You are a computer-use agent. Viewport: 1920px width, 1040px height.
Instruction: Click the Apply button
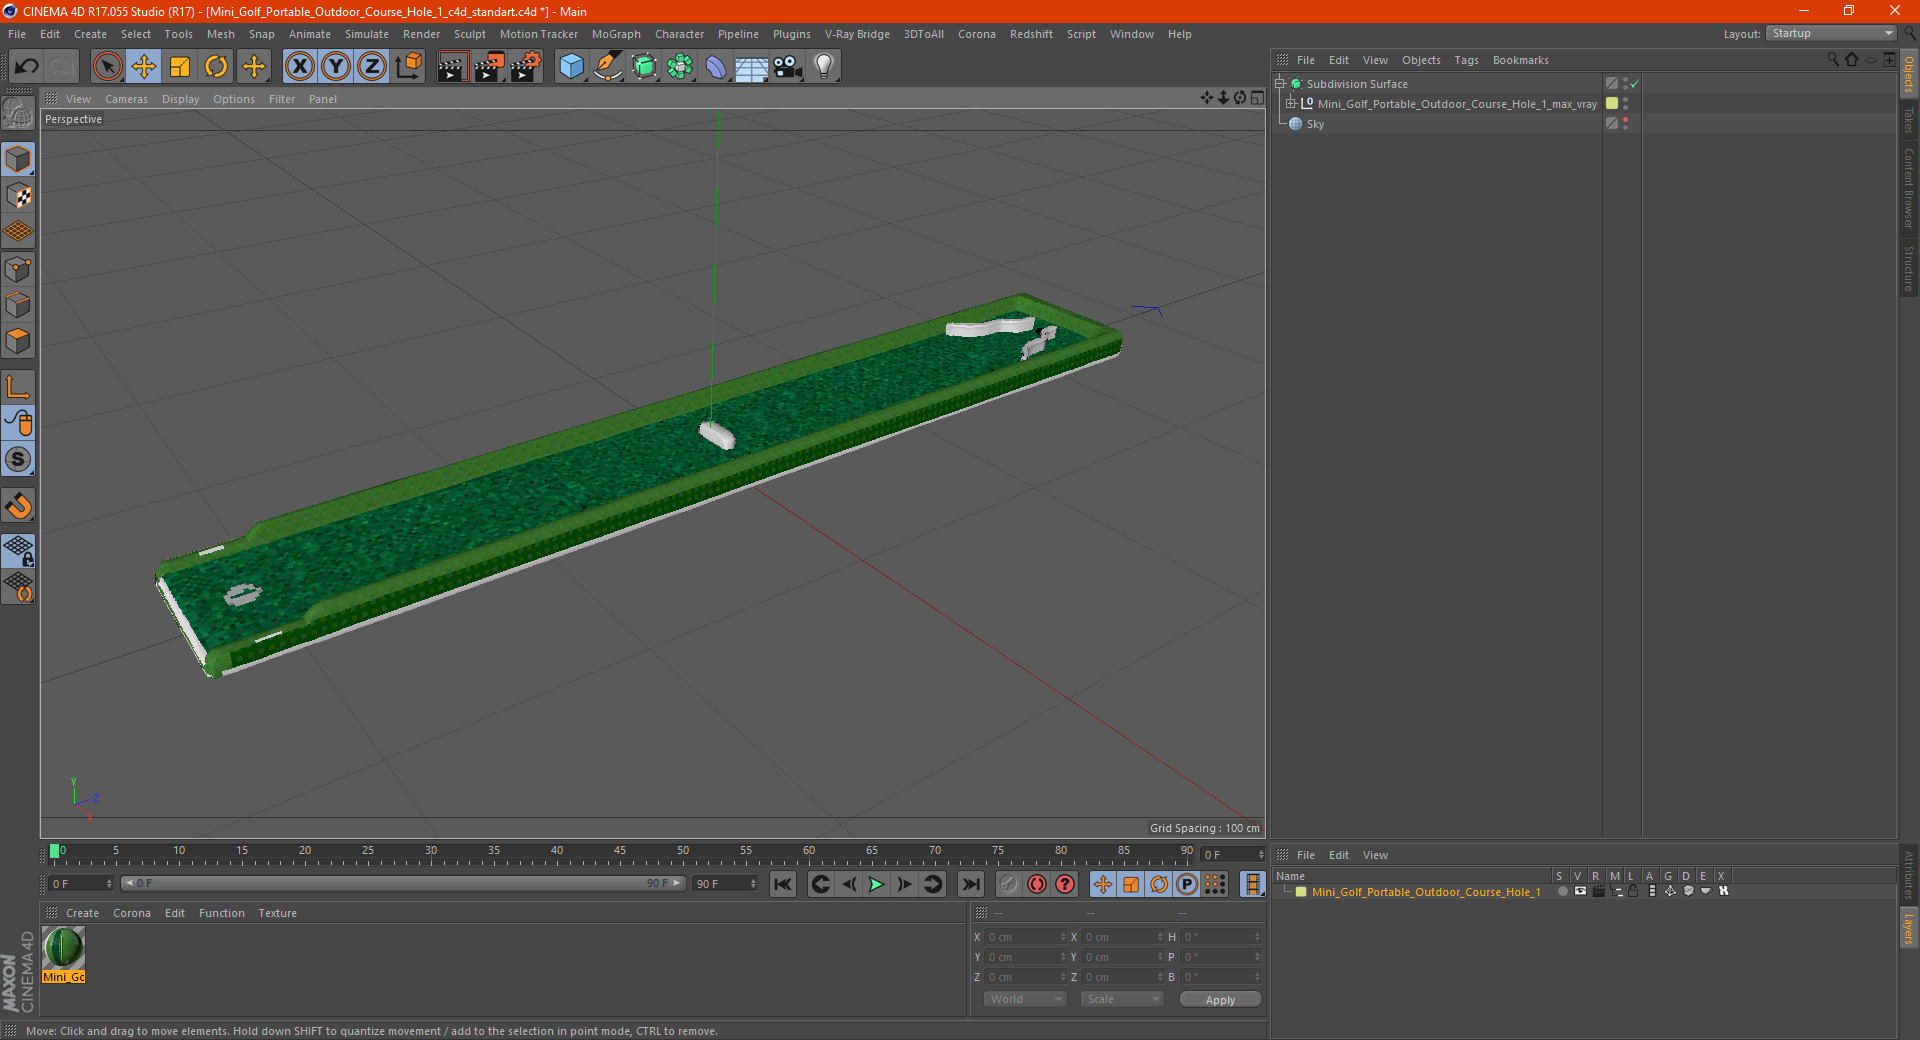1220,1000
